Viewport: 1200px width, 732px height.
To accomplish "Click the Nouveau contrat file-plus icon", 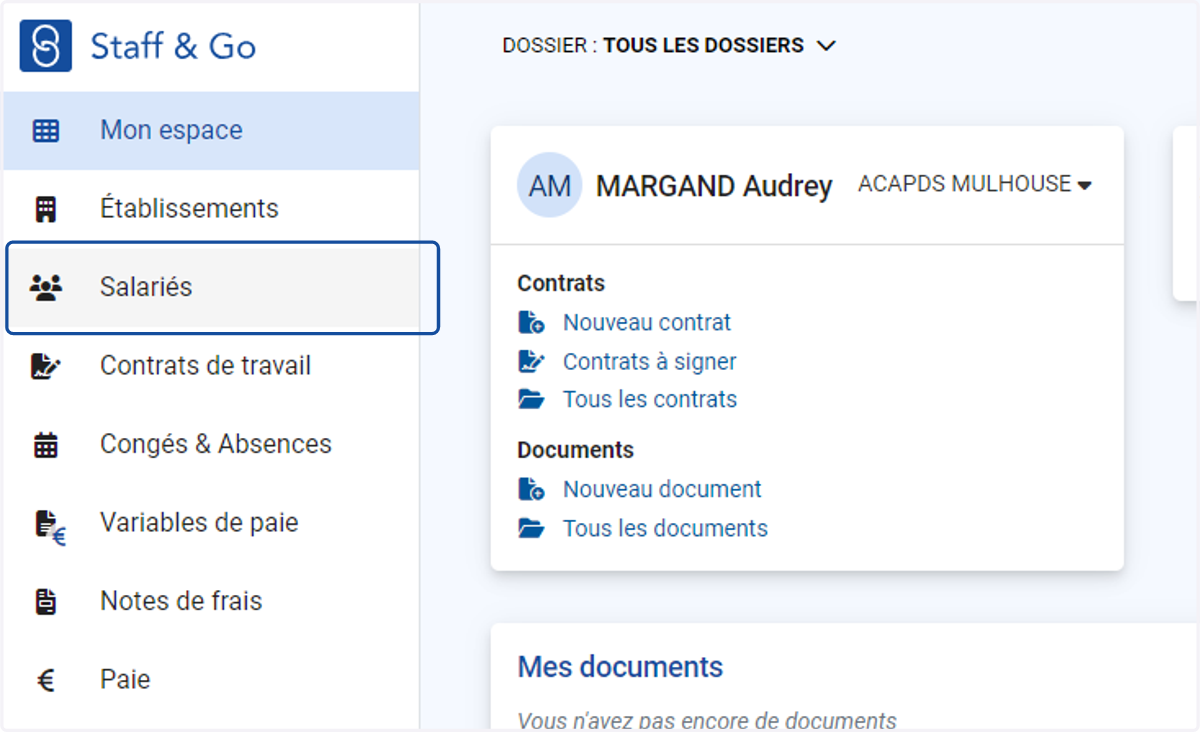I will (x=531, y=322).
